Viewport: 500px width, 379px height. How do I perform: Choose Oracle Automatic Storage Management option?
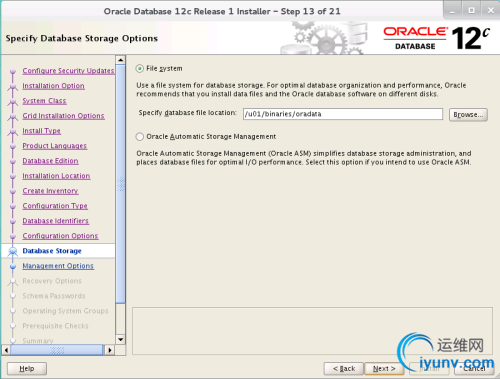click(140, 137)
